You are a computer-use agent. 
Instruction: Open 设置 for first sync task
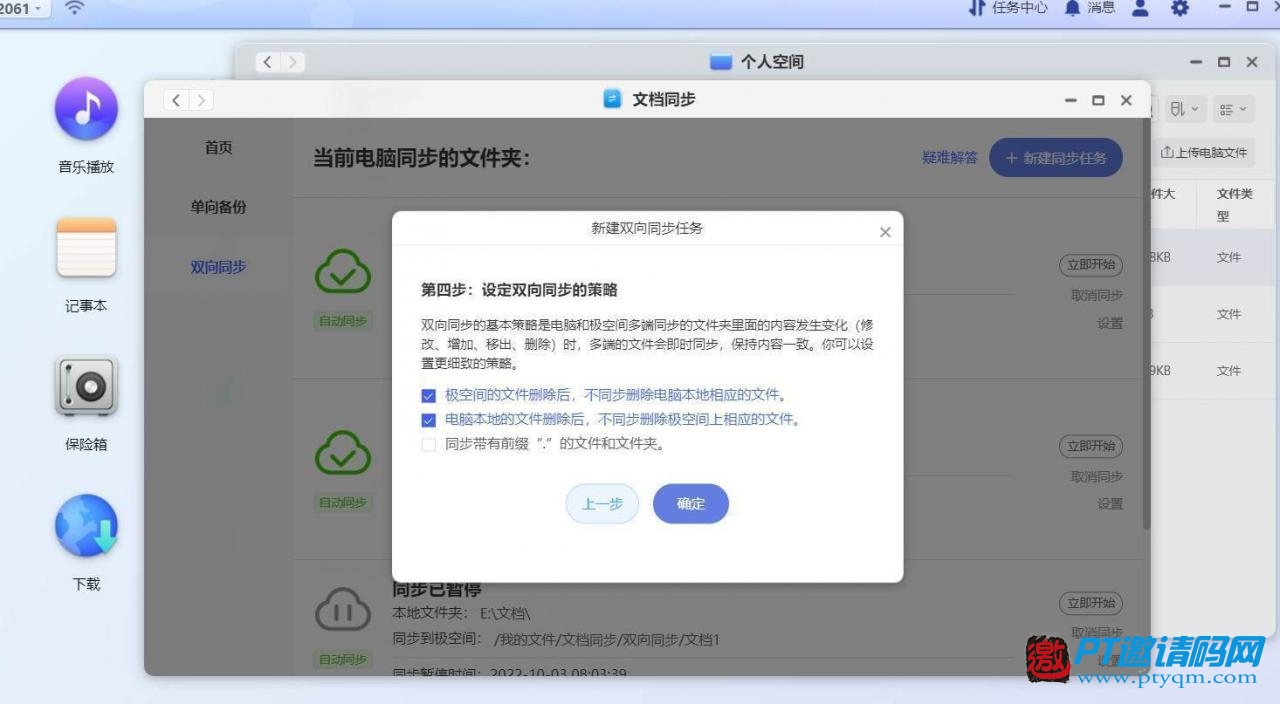[1110, 324]
